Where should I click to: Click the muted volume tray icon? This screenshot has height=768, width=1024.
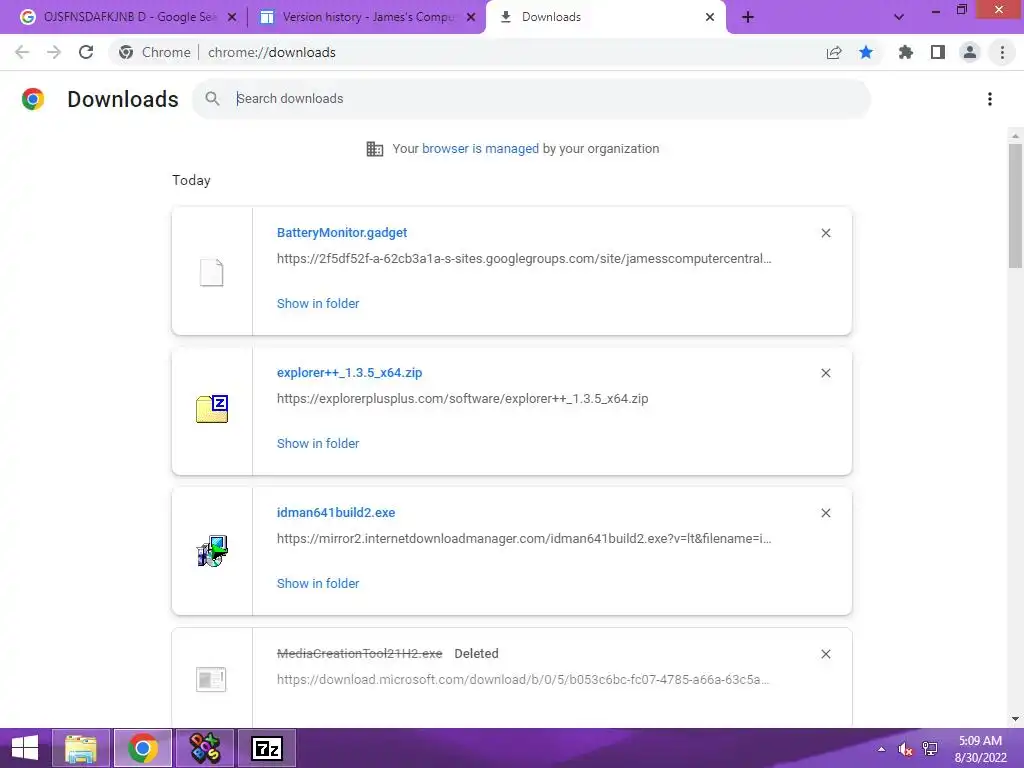(x=905, y=749)
